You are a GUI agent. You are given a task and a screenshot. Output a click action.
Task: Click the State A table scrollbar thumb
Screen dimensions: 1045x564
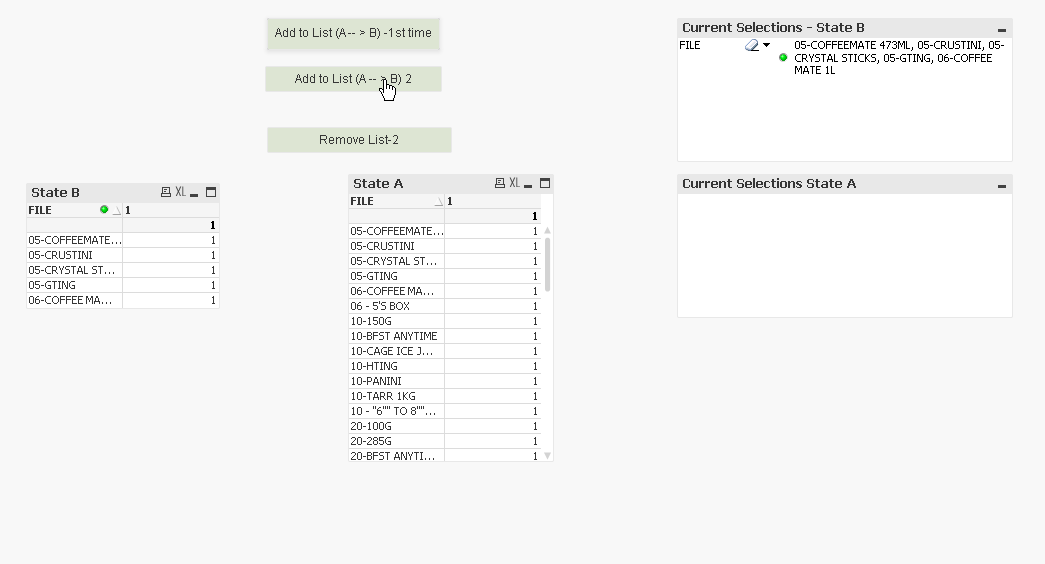click(547, 263)
